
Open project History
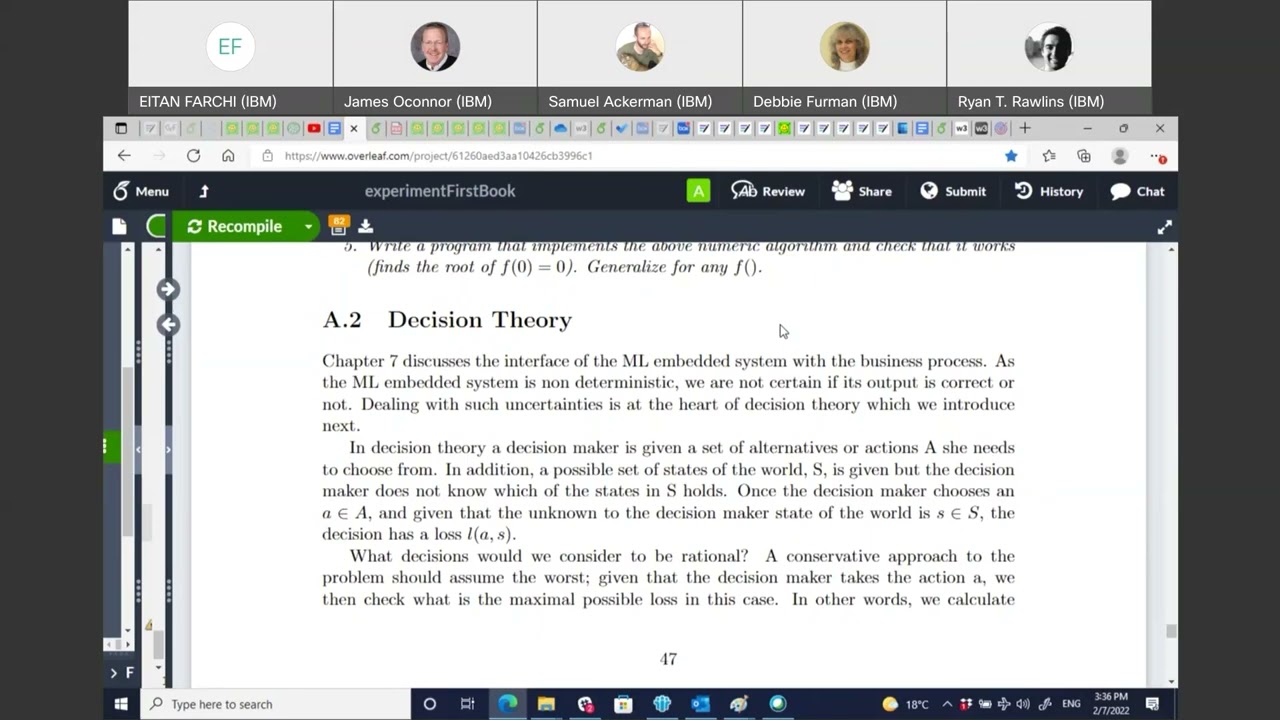(x=1049, y=191)
